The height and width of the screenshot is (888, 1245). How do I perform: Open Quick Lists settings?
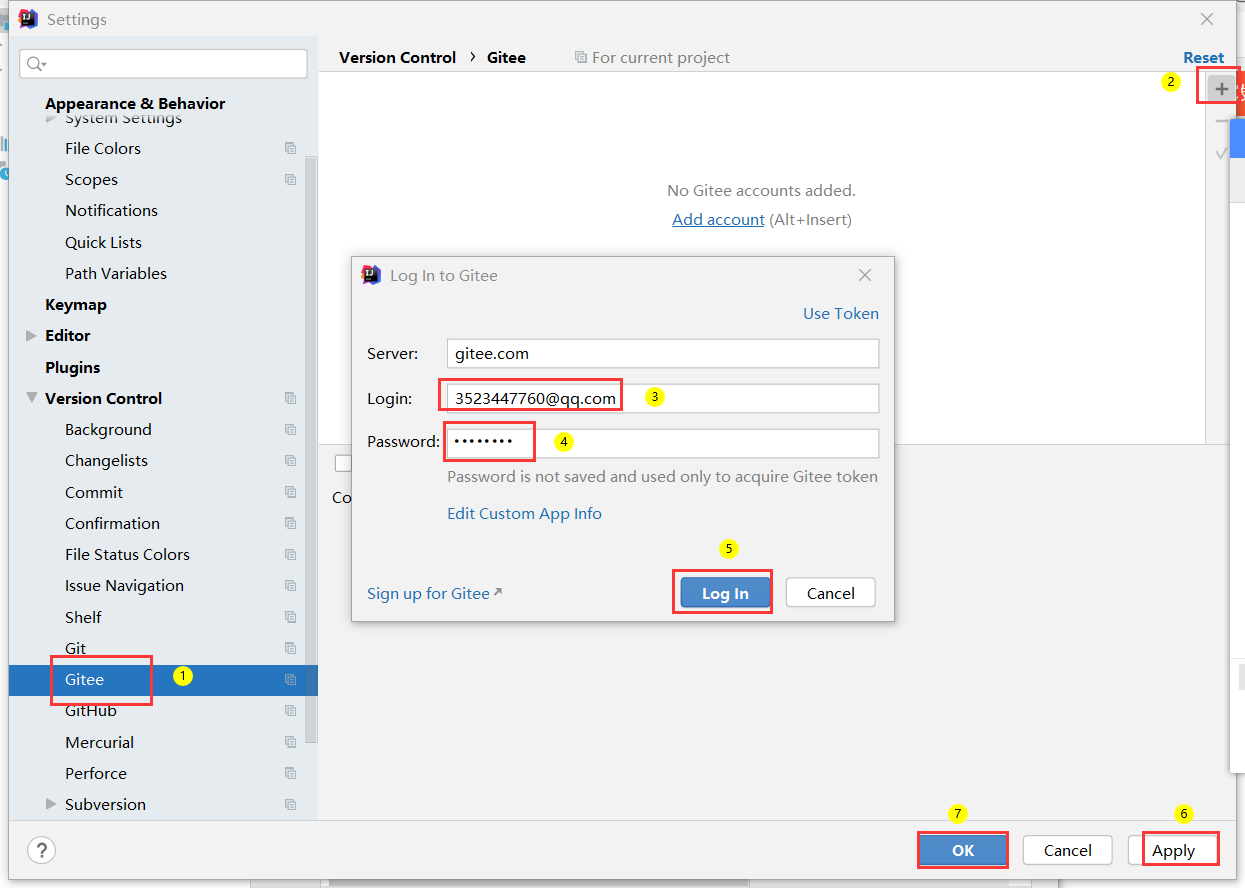pos(103,242)
